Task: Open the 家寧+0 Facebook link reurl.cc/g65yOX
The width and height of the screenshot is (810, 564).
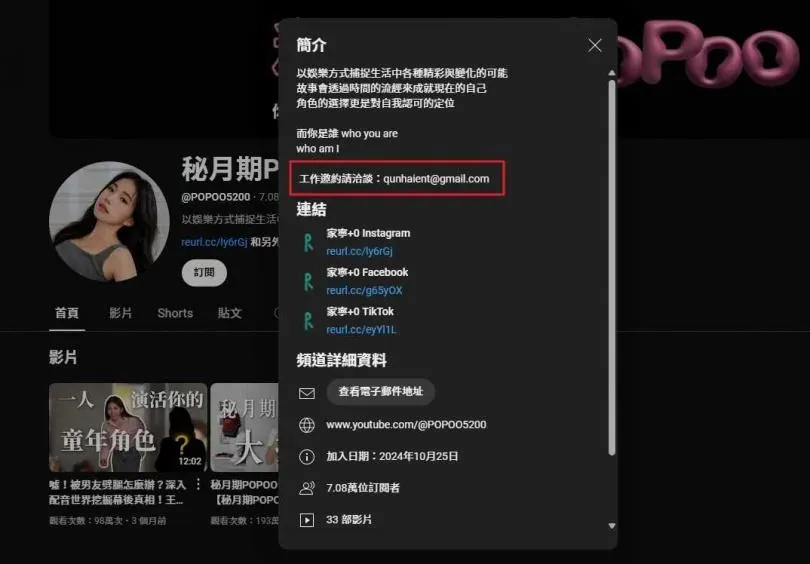Action: coord(364,290)
